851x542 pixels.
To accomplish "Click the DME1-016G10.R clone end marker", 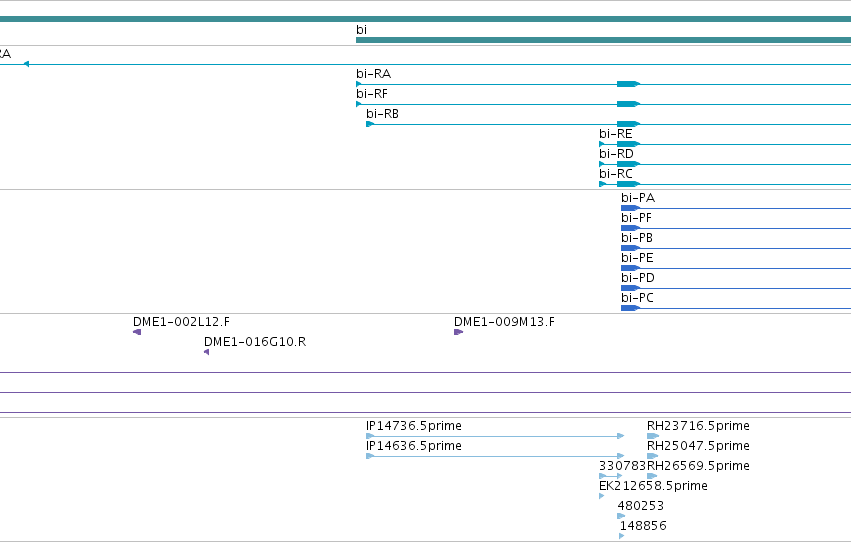I will (x=207, y=352).
